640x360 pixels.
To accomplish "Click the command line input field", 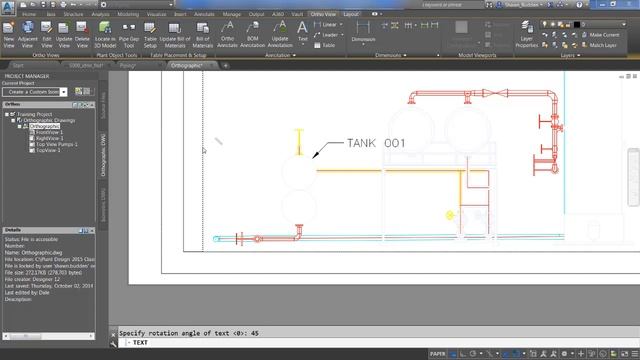I will (380, 343).
